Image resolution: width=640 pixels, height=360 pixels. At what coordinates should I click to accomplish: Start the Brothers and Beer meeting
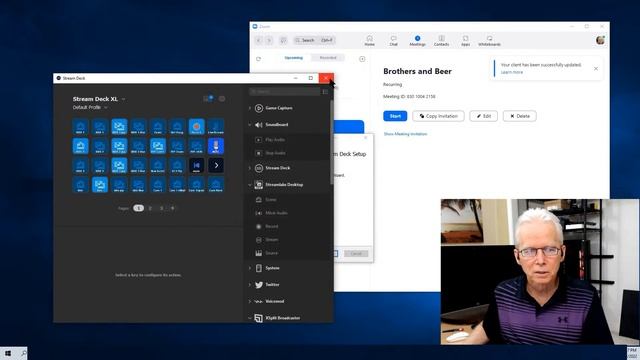coord(395,116)
